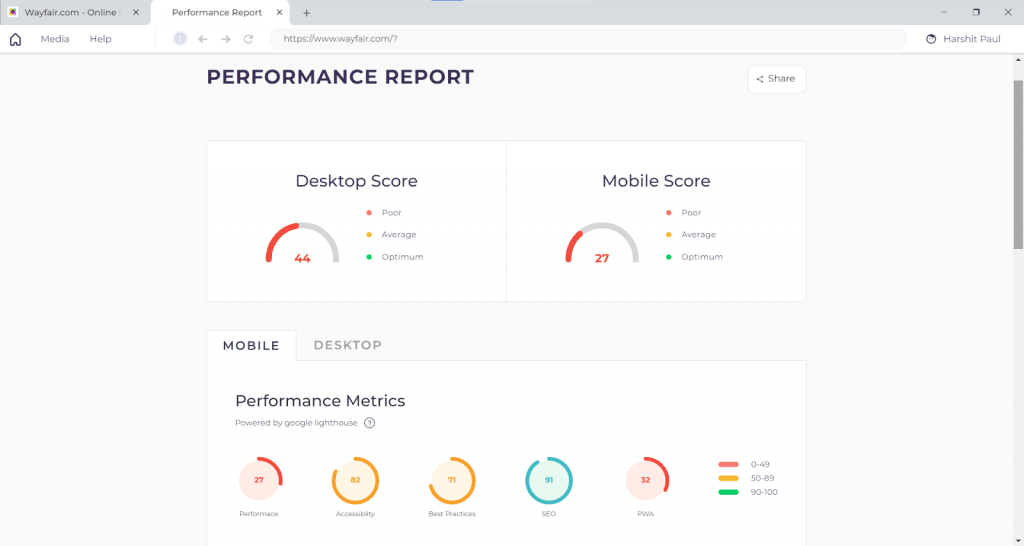Click the Average legend dot under Desktop Score
This screenshot has width=1024, height=546.
pos(369,234)
